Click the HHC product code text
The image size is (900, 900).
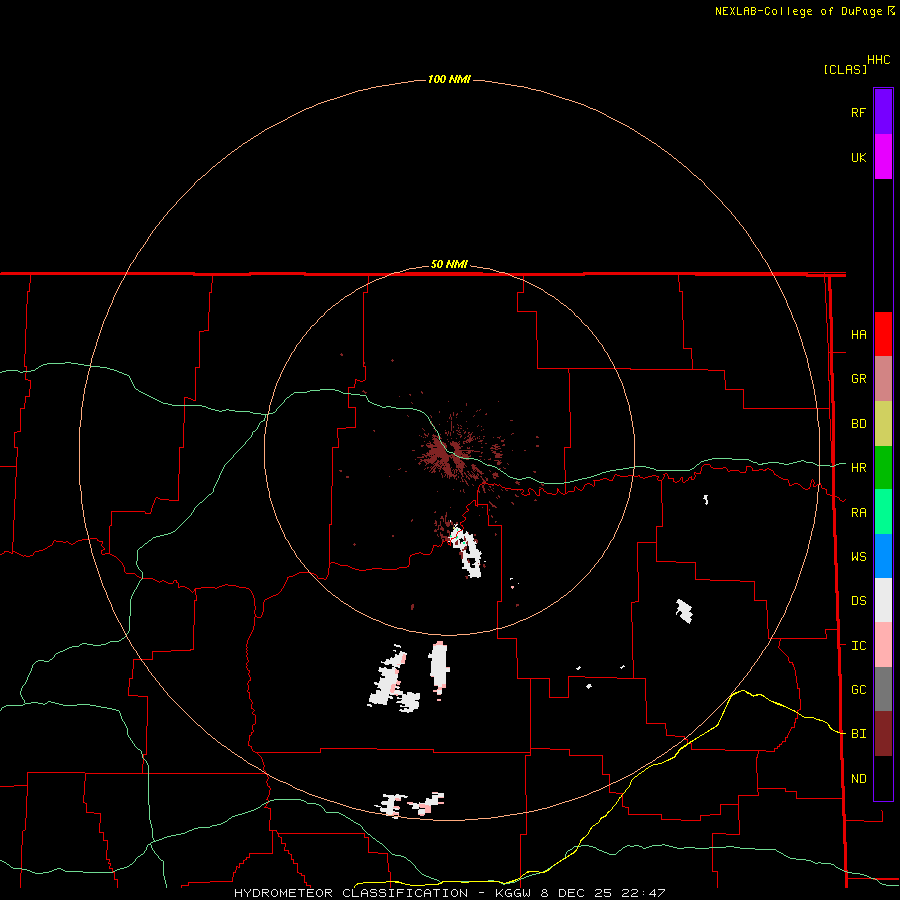[879, 60]
